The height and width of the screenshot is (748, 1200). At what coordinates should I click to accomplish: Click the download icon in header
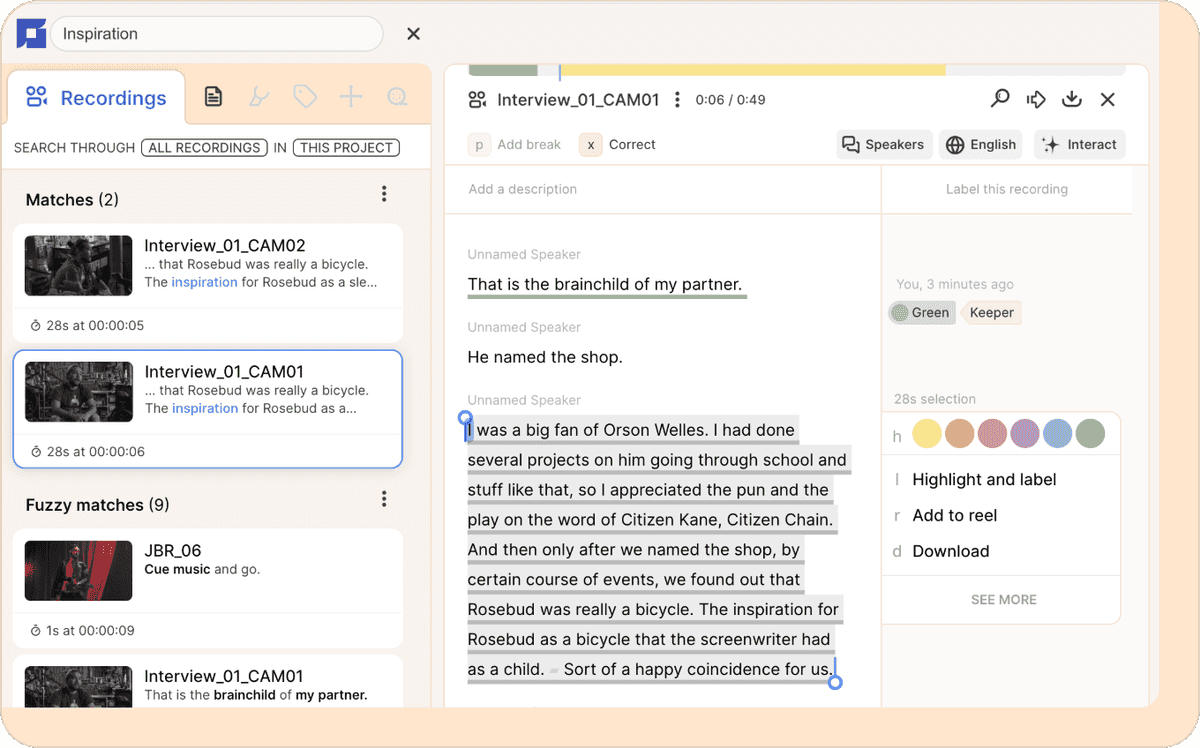[1072, 99]
